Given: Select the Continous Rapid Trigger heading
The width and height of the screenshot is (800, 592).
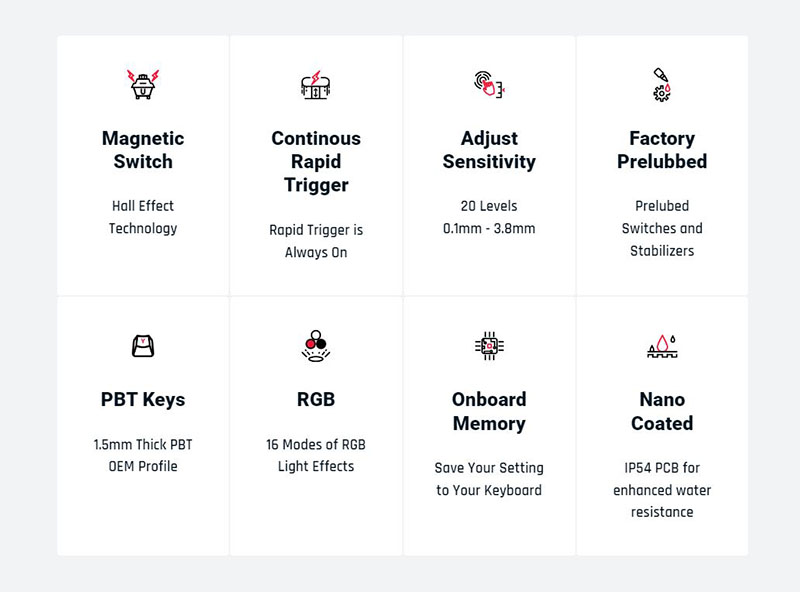Looking at the screenshot, I should [316, 161].
